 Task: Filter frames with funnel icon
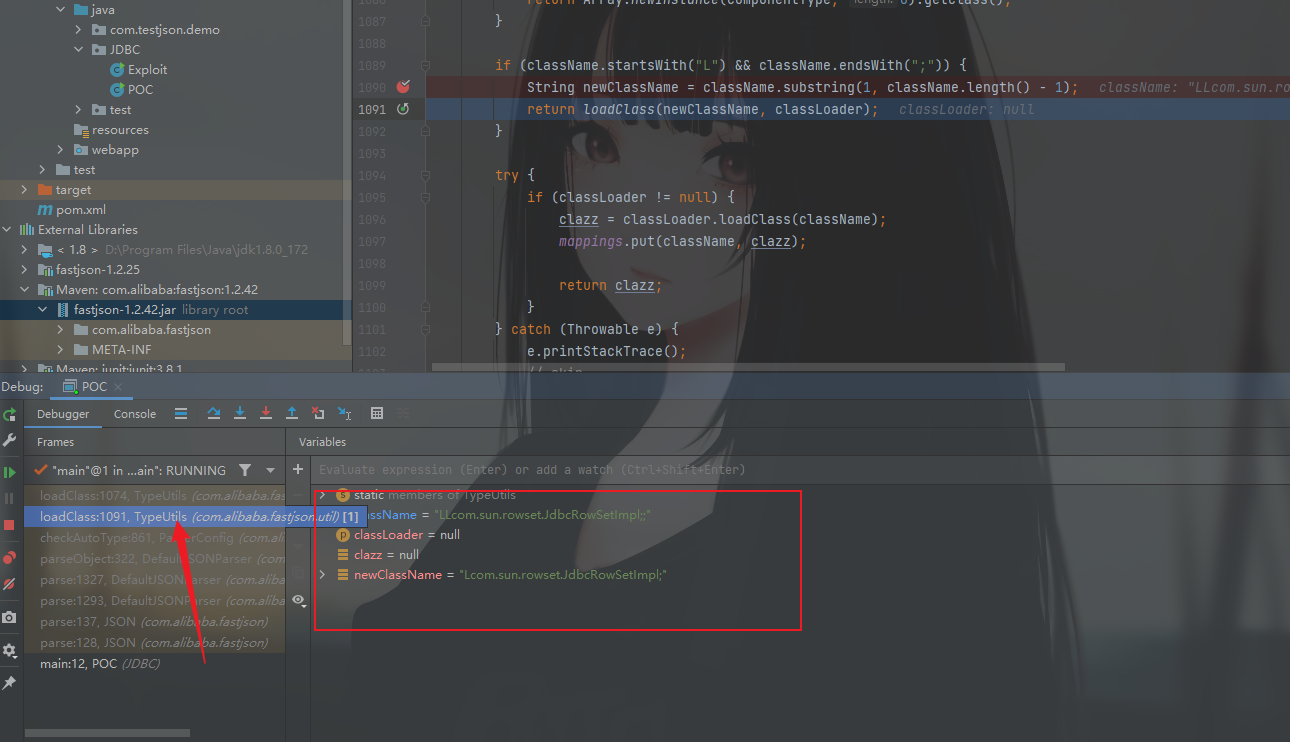pyautogui.click(x=245, y=470)
